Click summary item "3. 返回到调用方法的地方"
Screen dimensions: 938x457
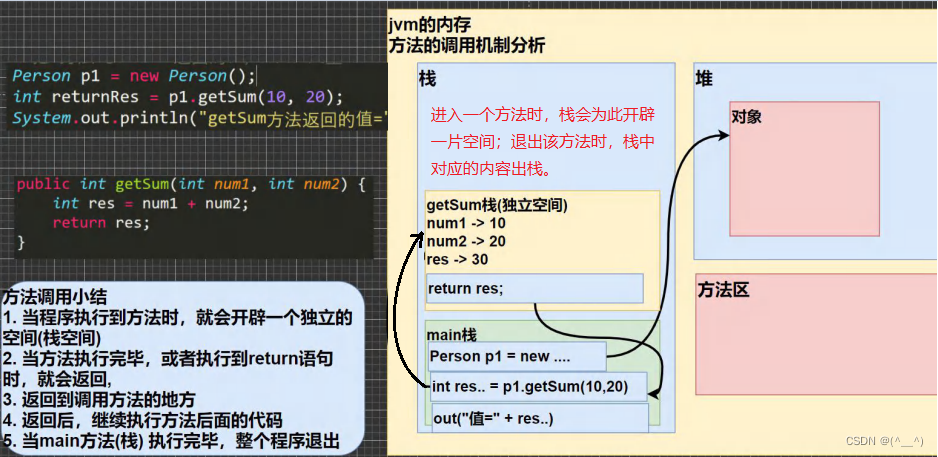point(99,400)
